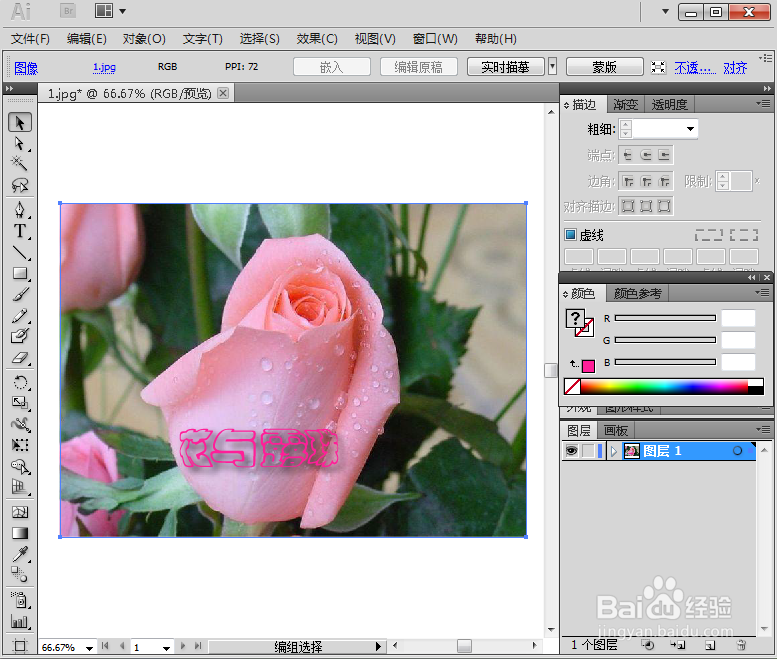This screenshot has width=777, height=659.
Task: Open the 编组选择 status bar arrow
Action: click(378, 646)
